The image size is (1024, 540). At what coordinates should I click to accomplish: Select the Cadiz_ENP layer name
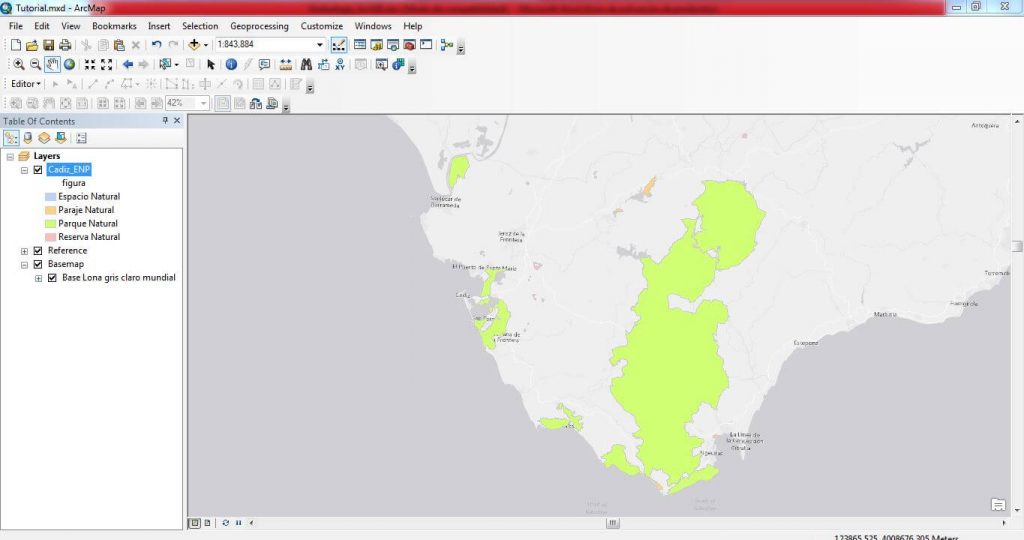pyautogui.click(x=69, y=170)
